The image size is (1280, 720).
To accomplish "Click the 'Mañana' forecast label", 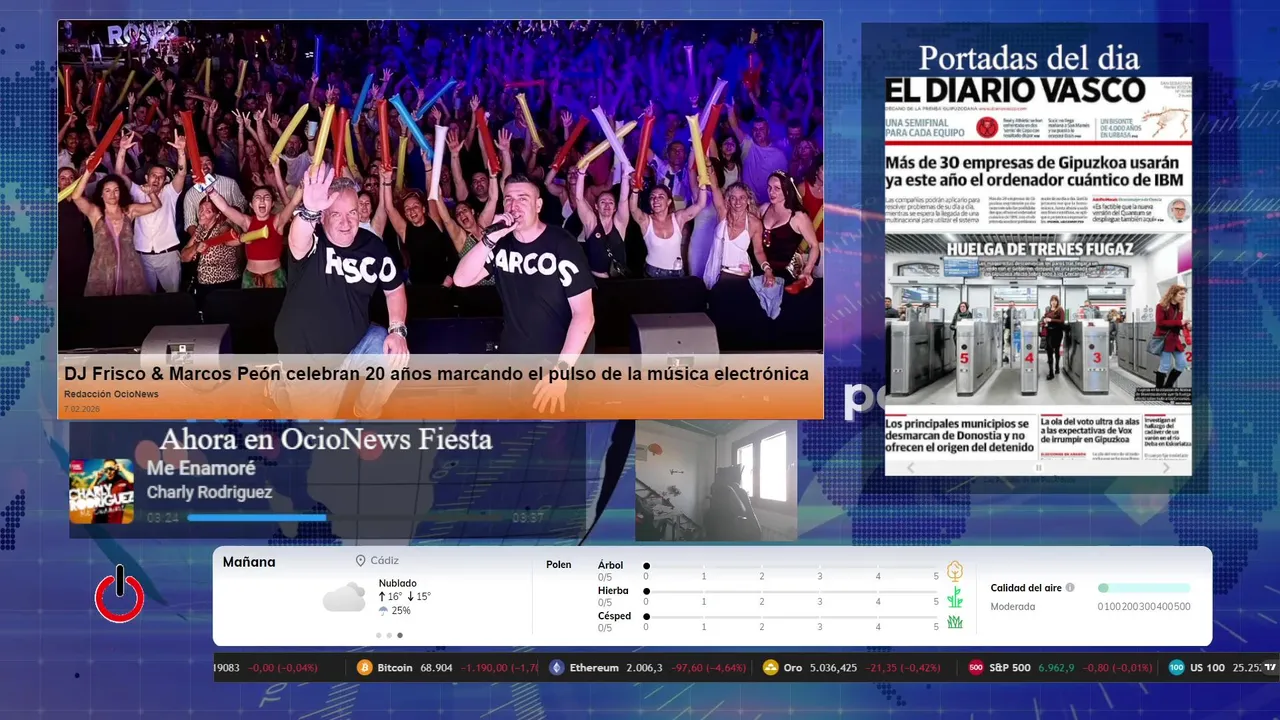I will (x=249, y=562).
